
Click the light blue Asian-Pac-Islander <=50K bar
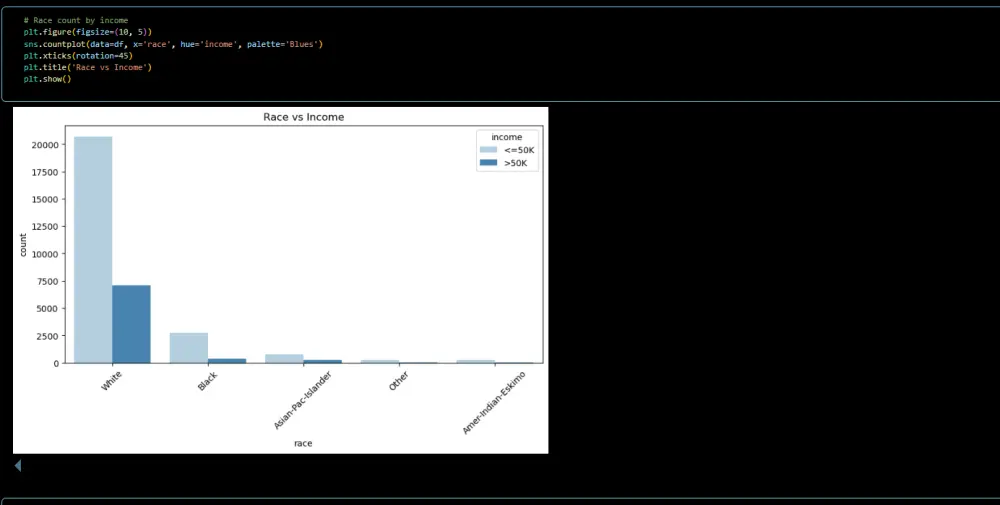point(284,359)
